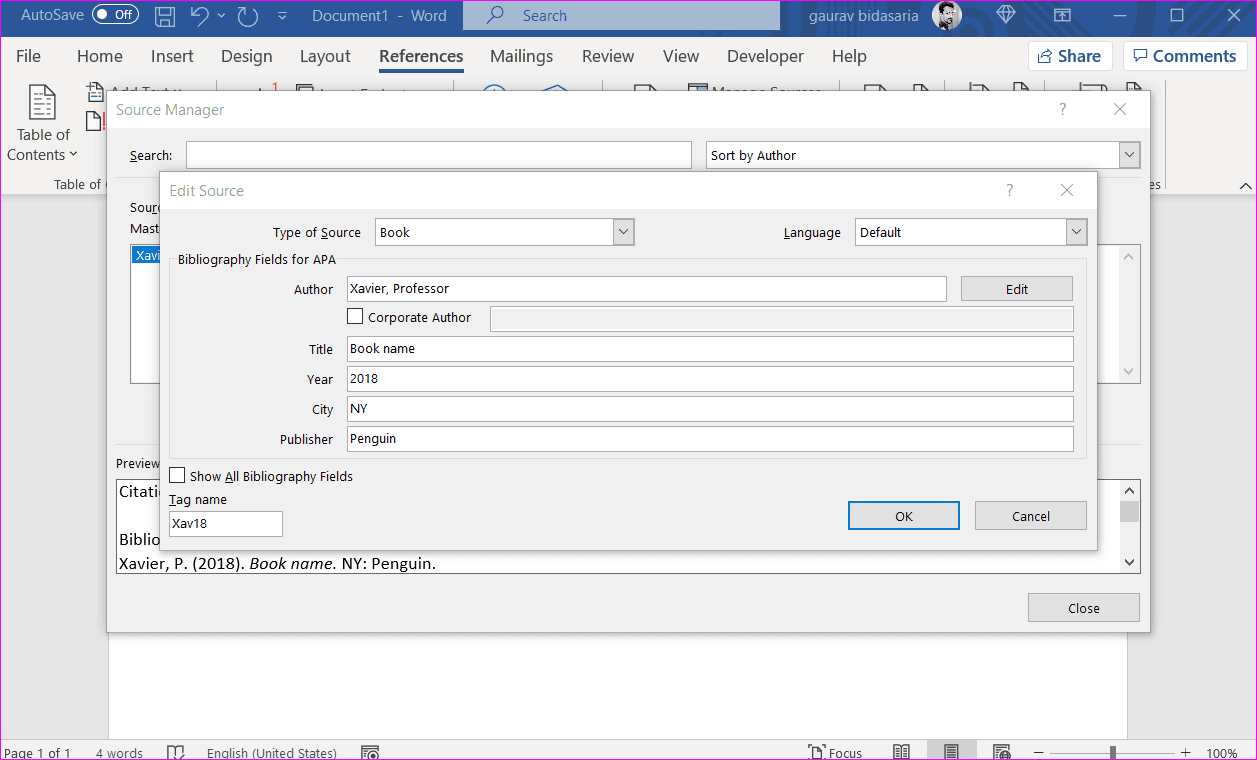Screen dimensions: 1257x760
Task: Click Edit Source help question mark
Action: coord(1009,190)
